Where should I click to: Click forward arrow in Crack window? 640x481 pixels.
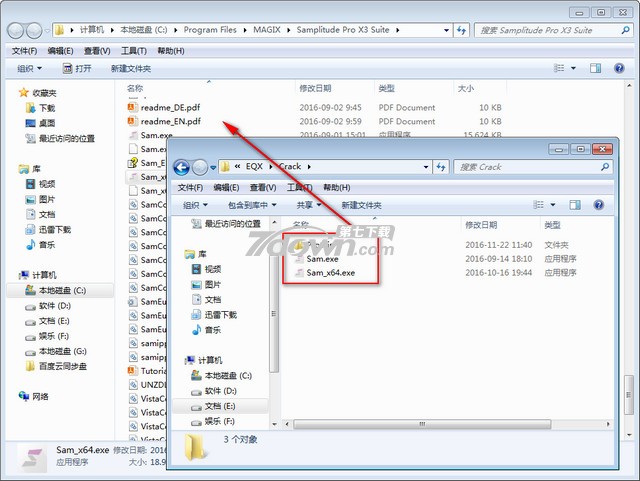200,167
